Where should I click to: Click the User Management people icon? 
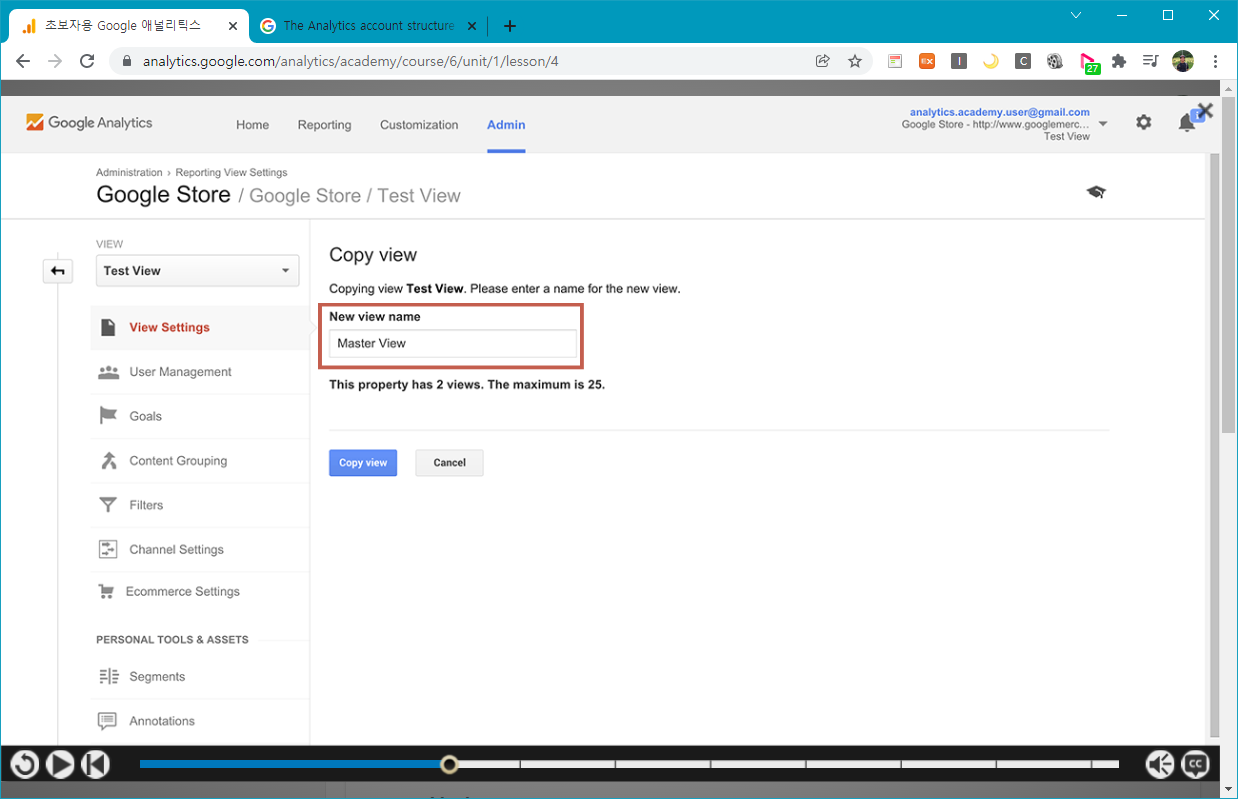point(108,372)
